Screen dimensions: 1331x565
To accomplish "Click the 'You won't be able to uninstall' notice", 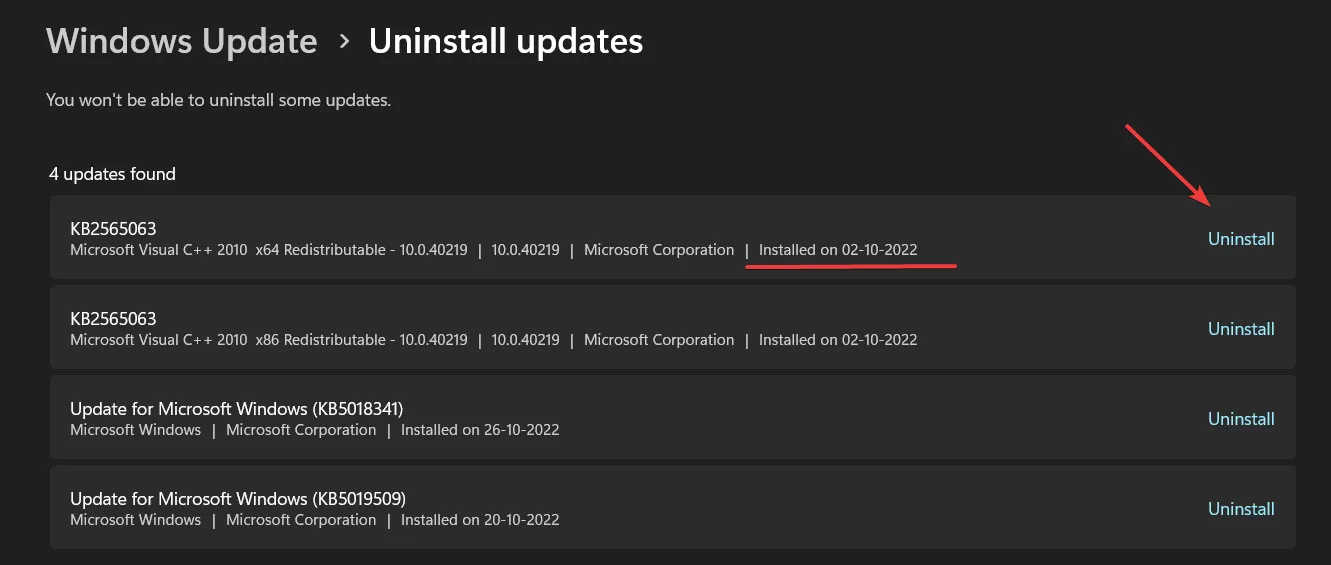I will pos(218,100).
